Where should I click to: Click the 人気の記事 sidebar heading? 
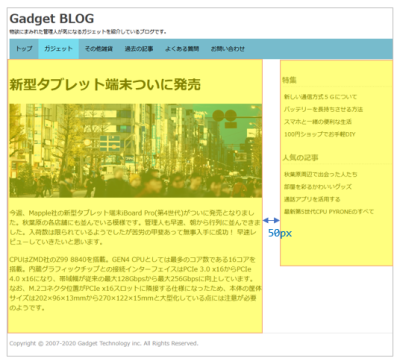tap(300, 158)
